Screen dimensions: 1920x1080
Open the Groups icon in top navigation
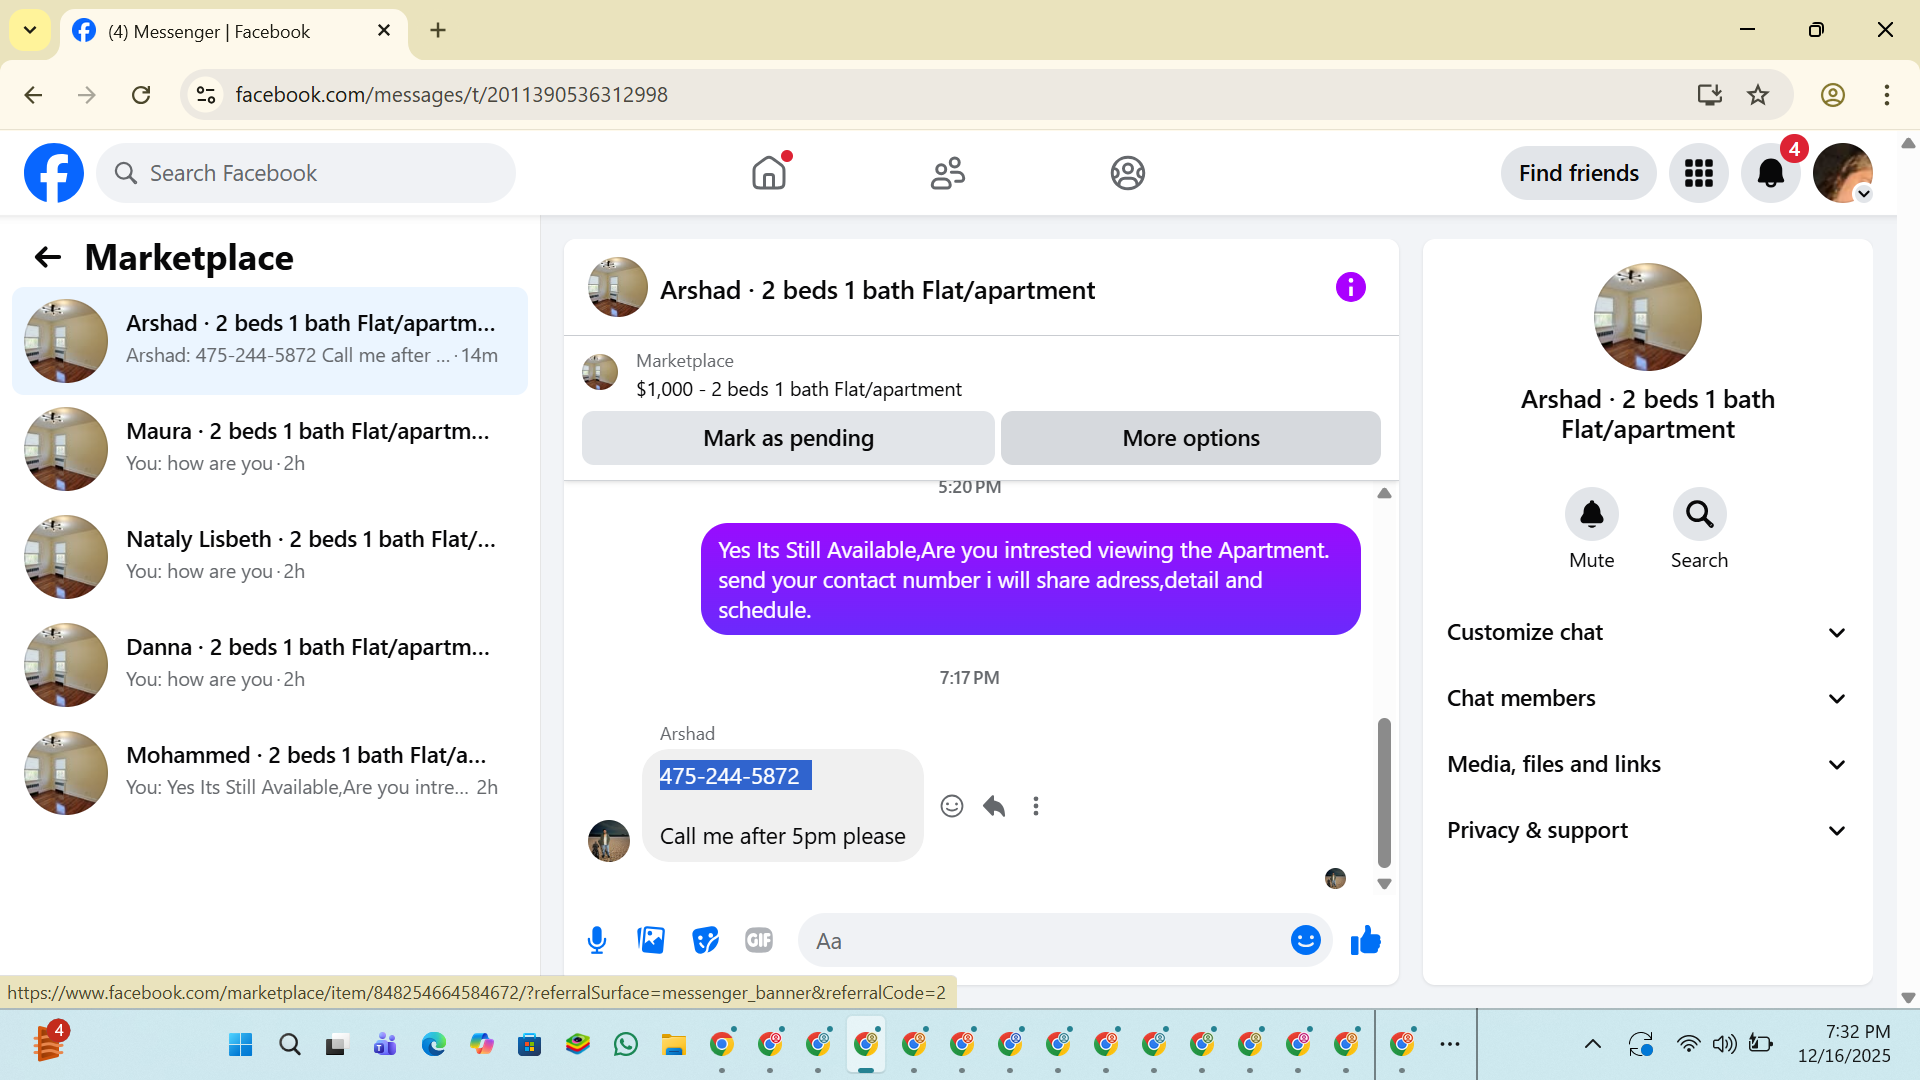coord(1127,173)
